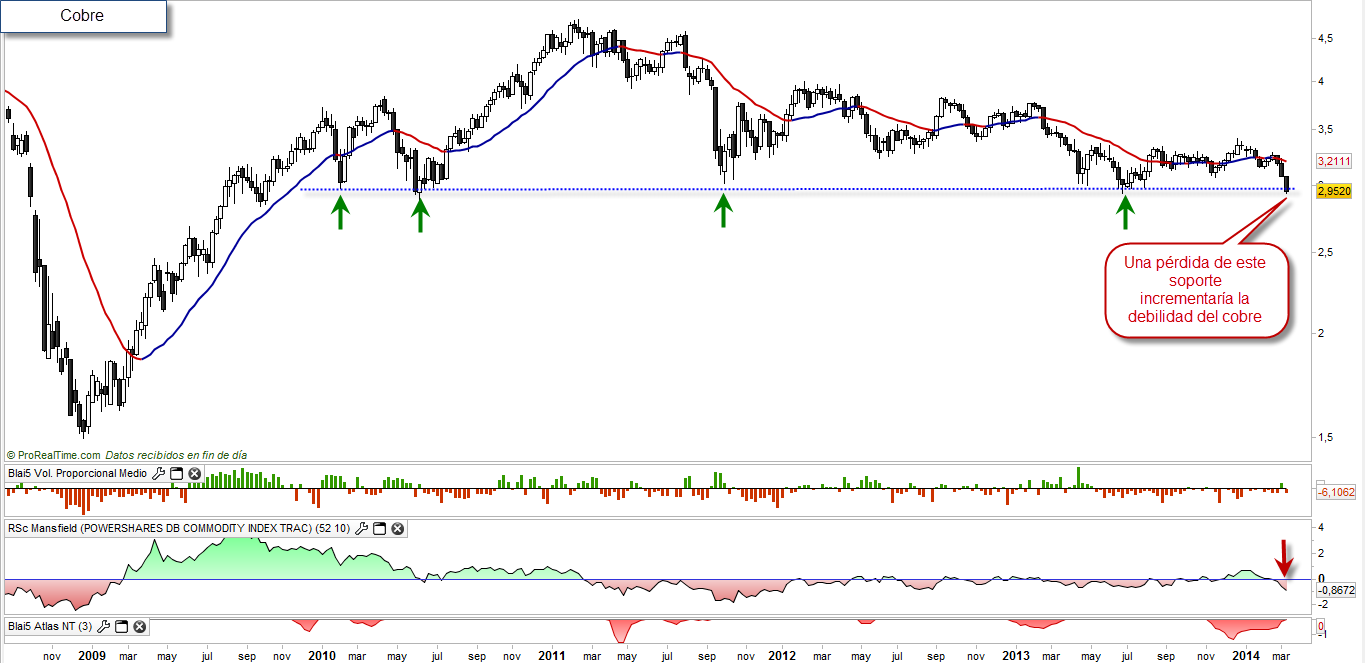This screenshot has width=1365, height=663.
Task: Click the 1,5 price scale label
Action: point(1328,437)
